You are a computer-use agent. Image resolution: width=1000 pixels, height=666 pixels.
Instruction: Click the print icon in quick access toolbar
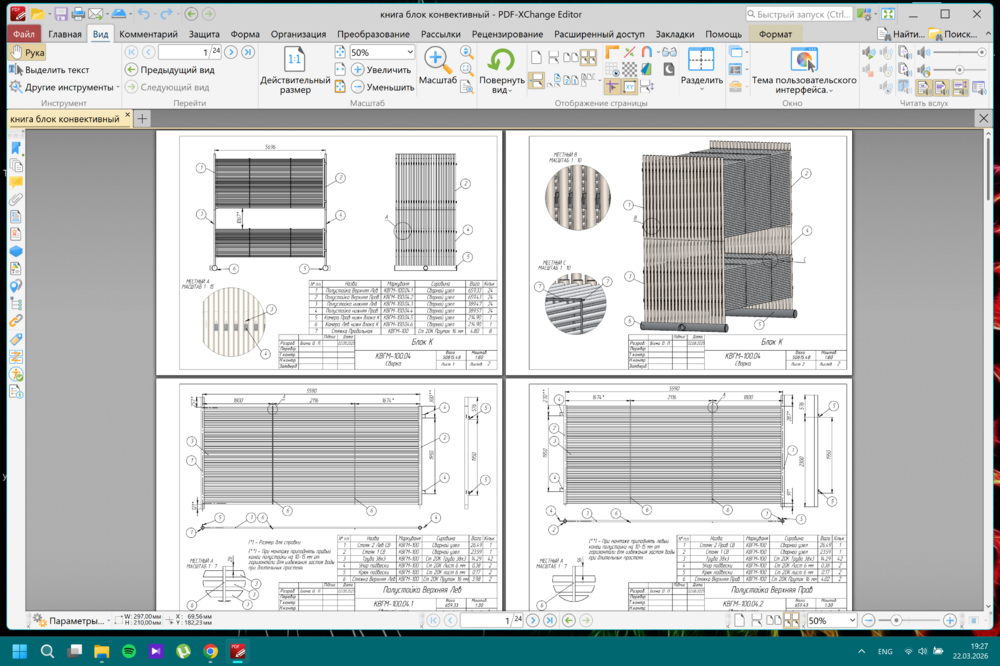(78, 14)
